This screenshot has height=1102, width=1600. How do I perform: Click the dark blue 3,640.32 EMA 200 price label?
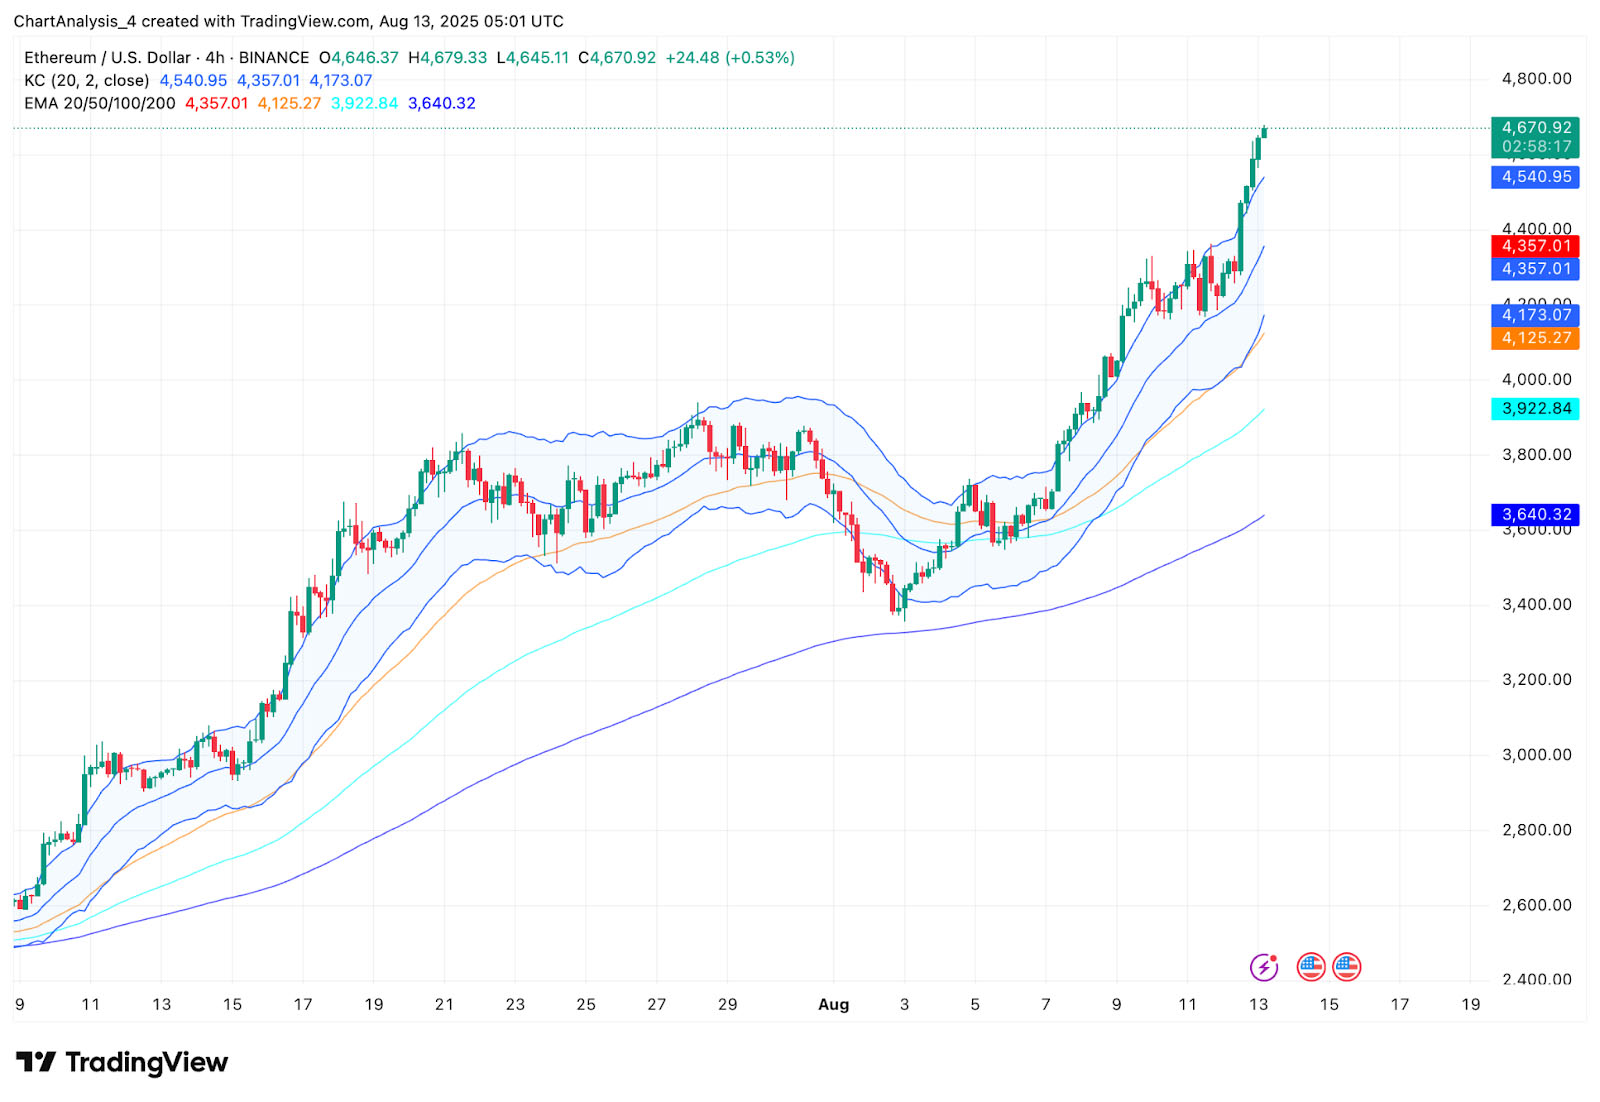click(x=1534, y=514)
